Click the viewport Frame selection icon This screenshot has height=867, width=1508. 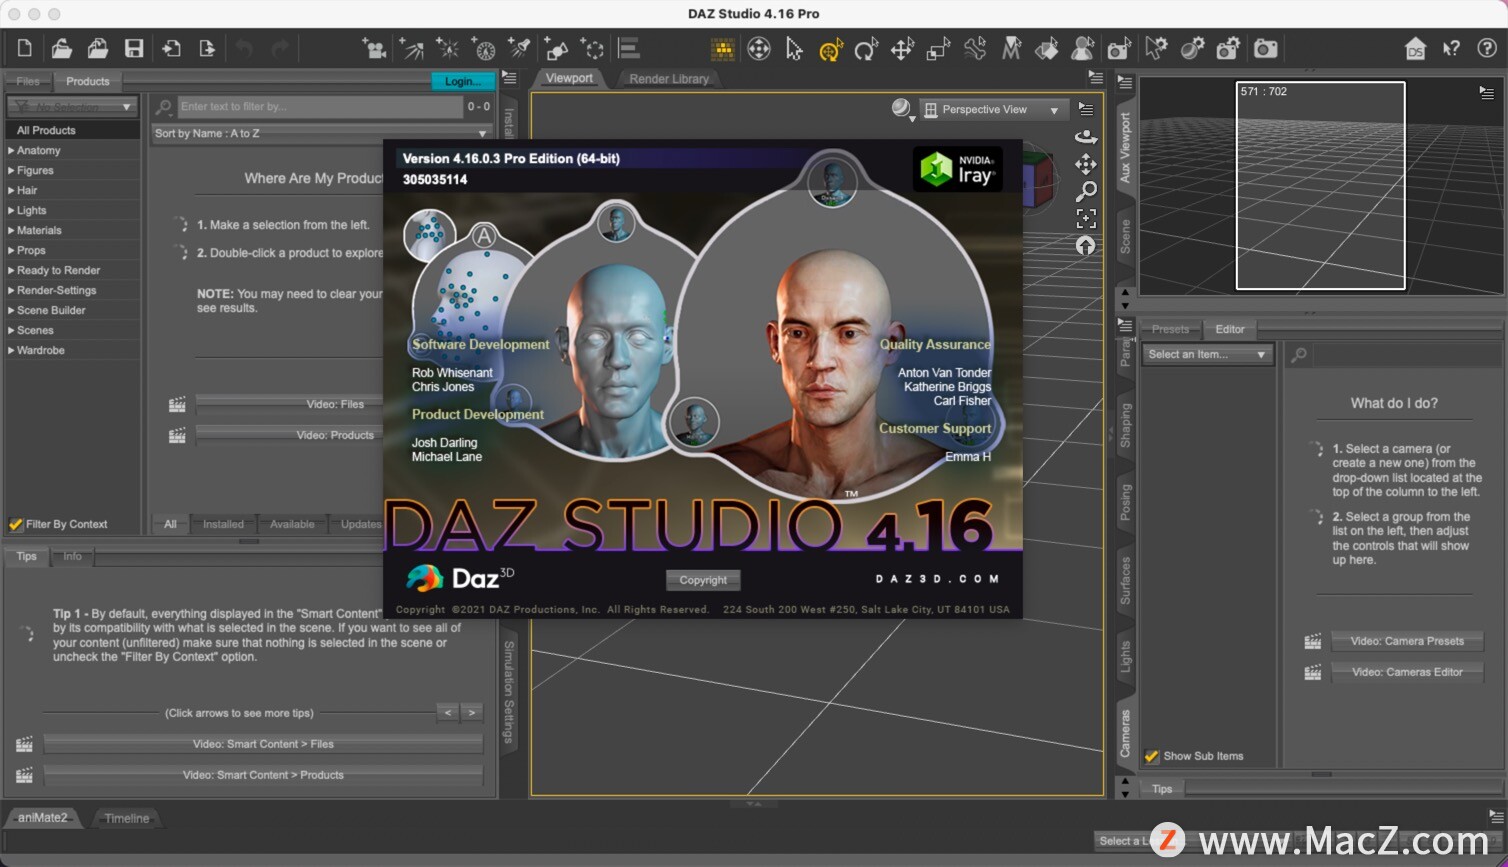tap(1086, 218)
